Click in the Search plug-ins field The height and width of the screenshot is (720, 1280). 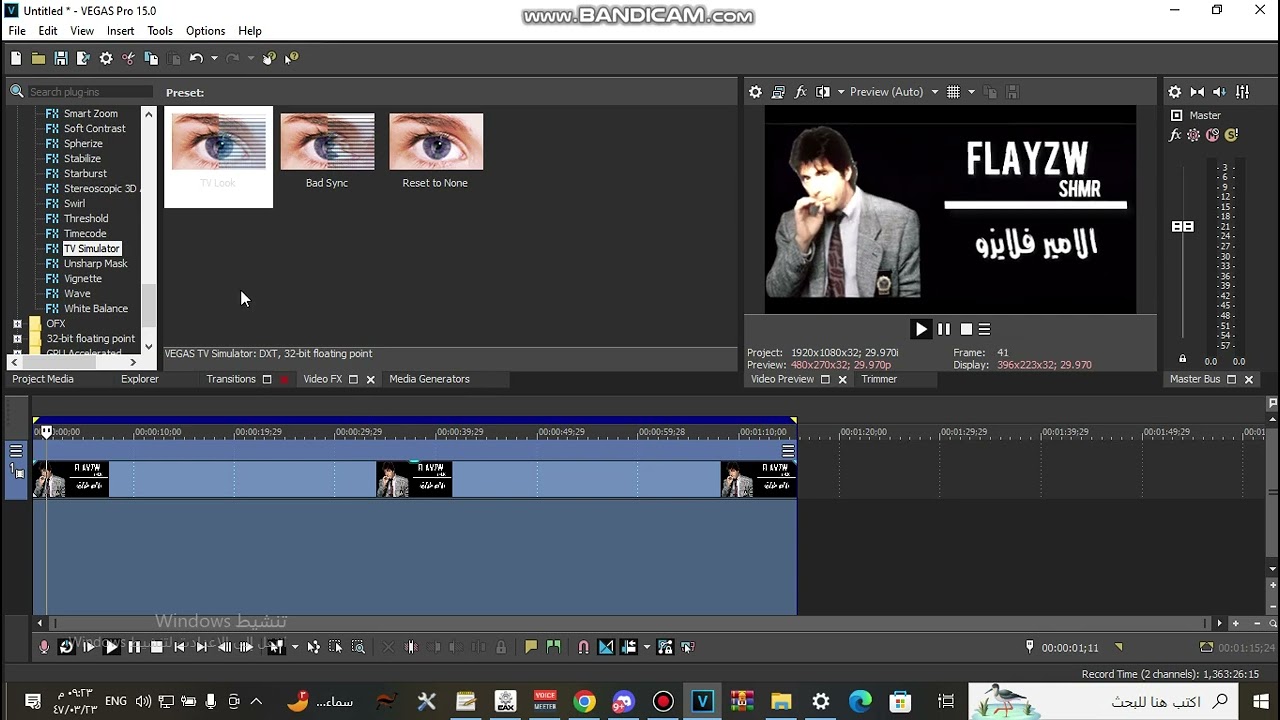click(x=89, y=92)
